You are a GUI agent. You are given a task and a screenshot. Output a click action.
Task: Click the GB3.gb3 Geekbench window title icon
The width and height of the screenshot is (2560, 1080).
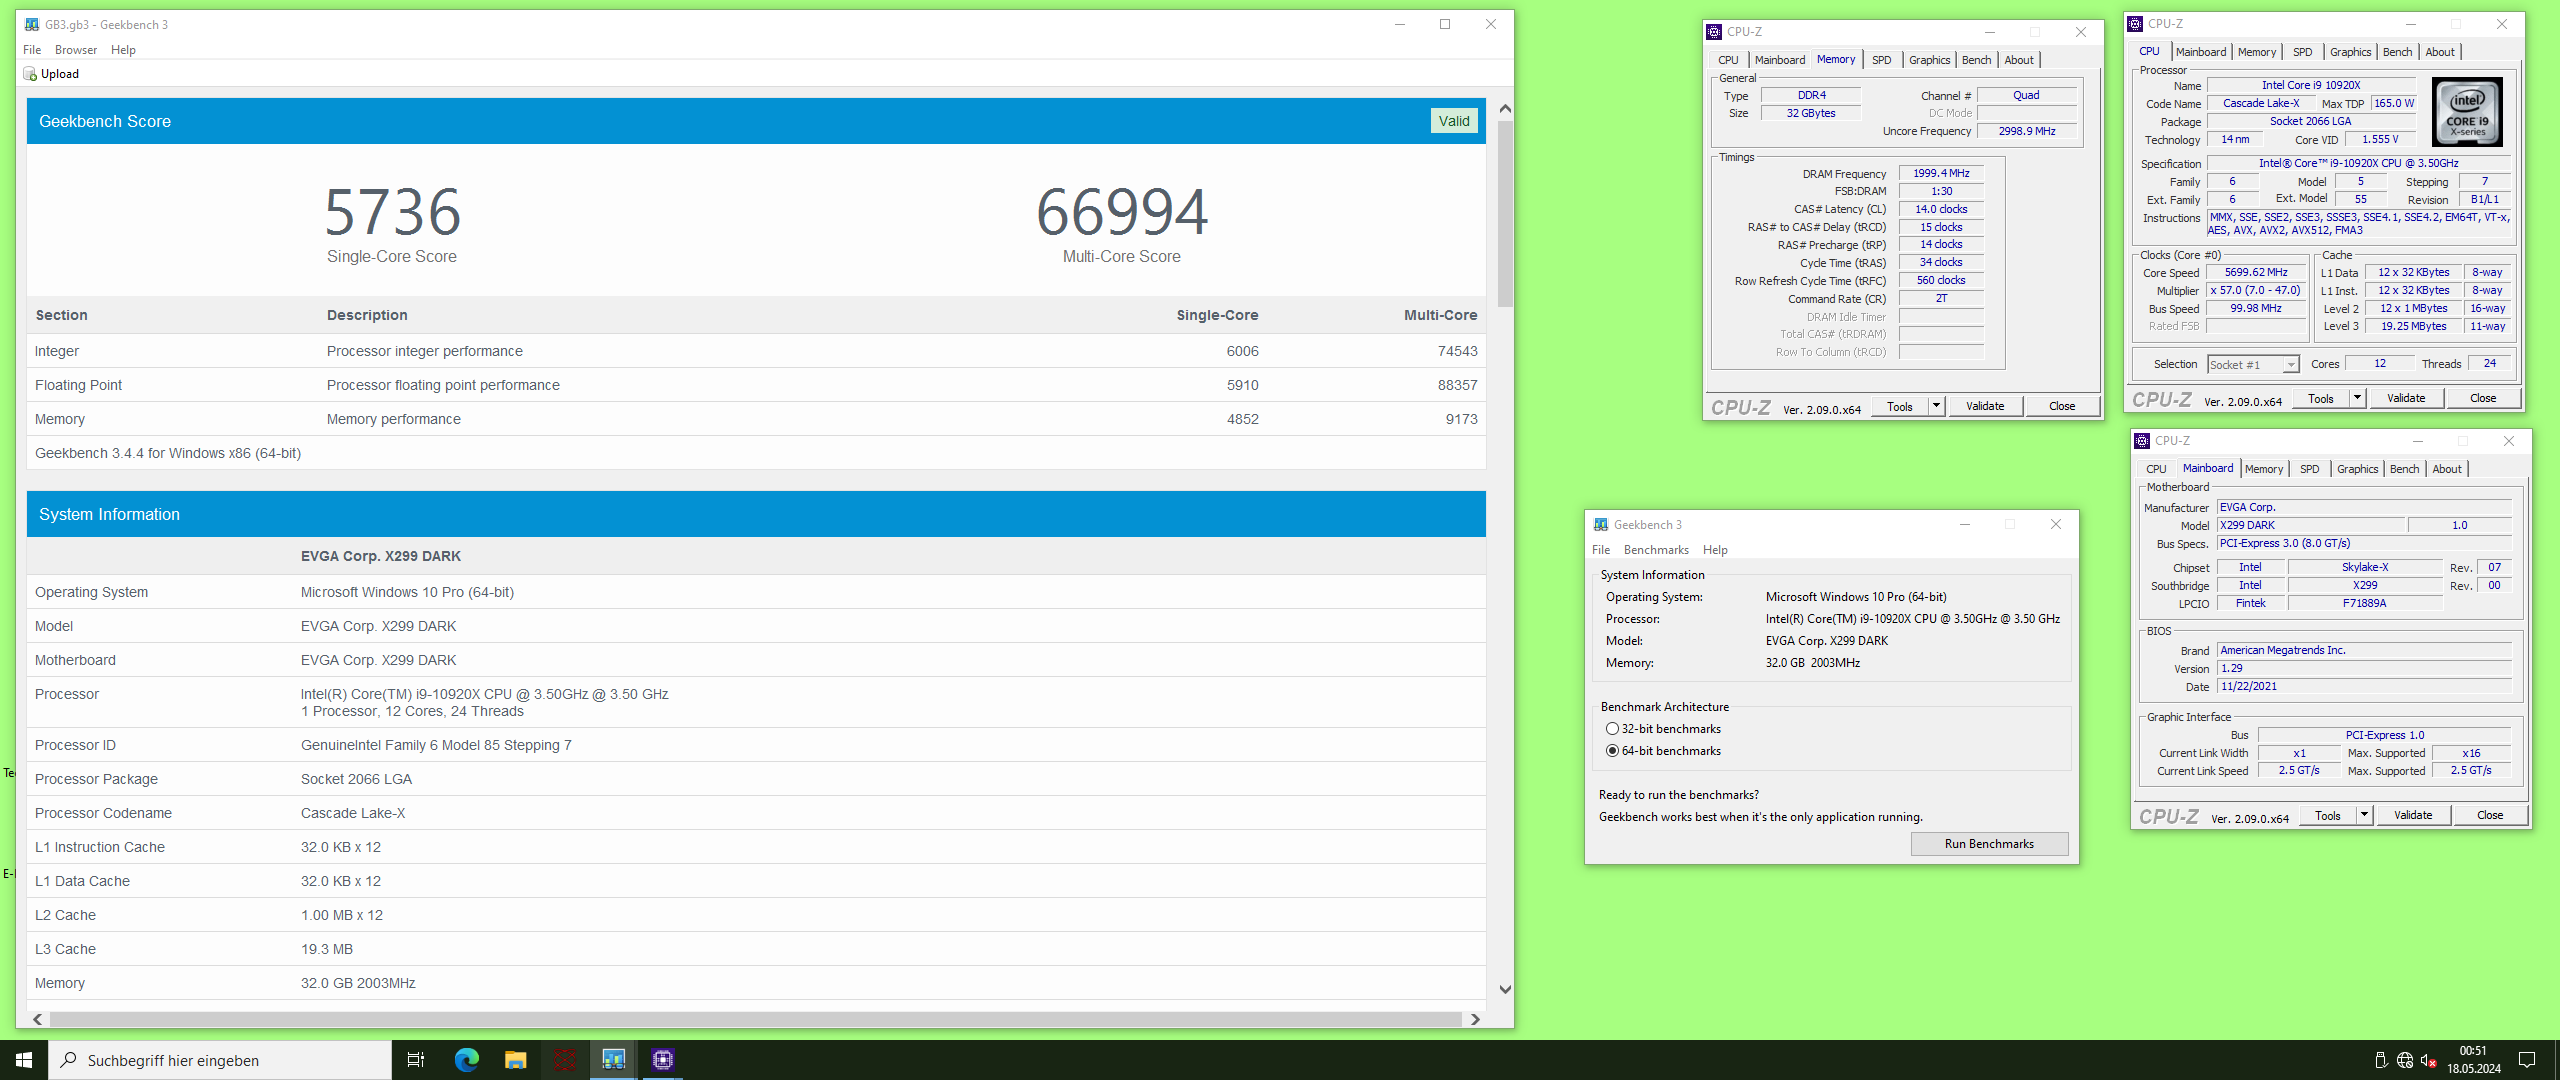click(32, 25)
